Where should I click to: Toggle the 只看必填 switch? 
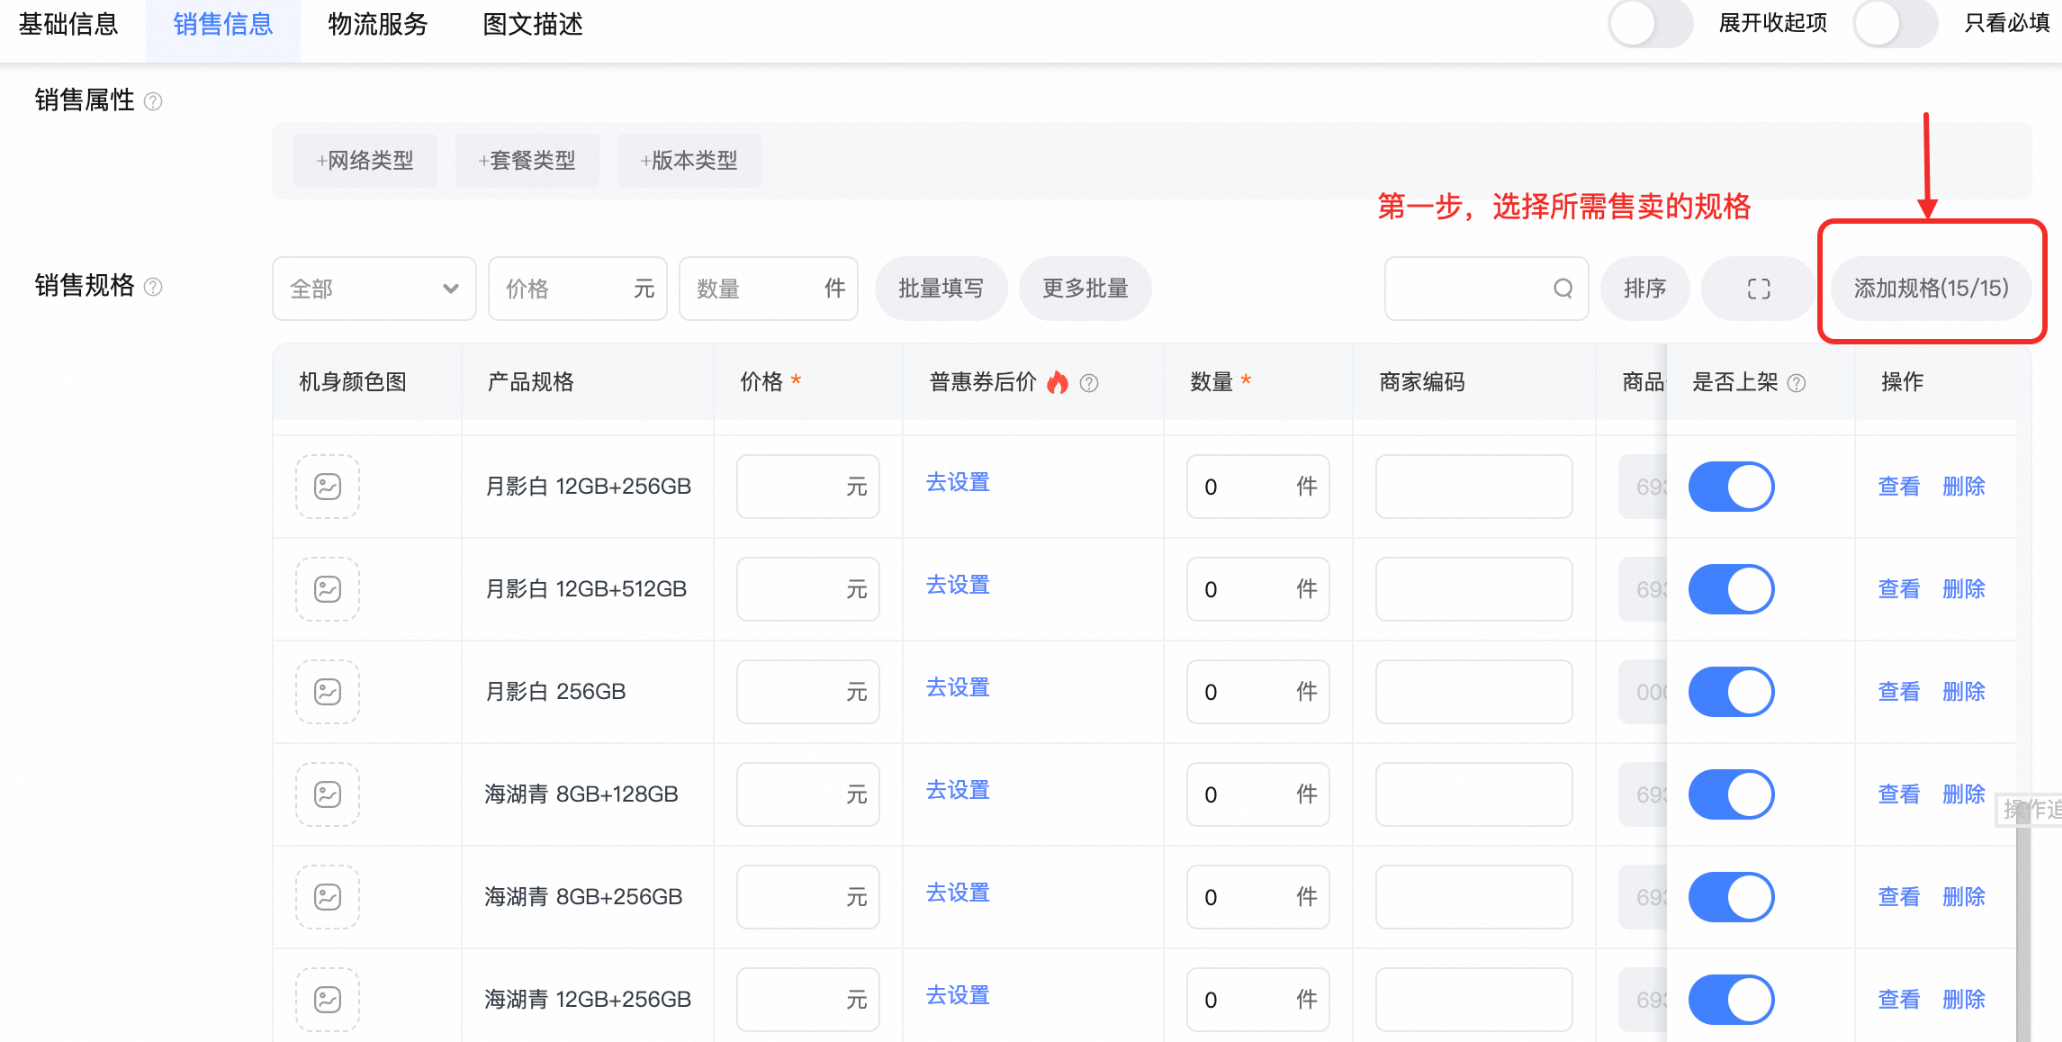pyautogui.click(x=1896, y=23)
